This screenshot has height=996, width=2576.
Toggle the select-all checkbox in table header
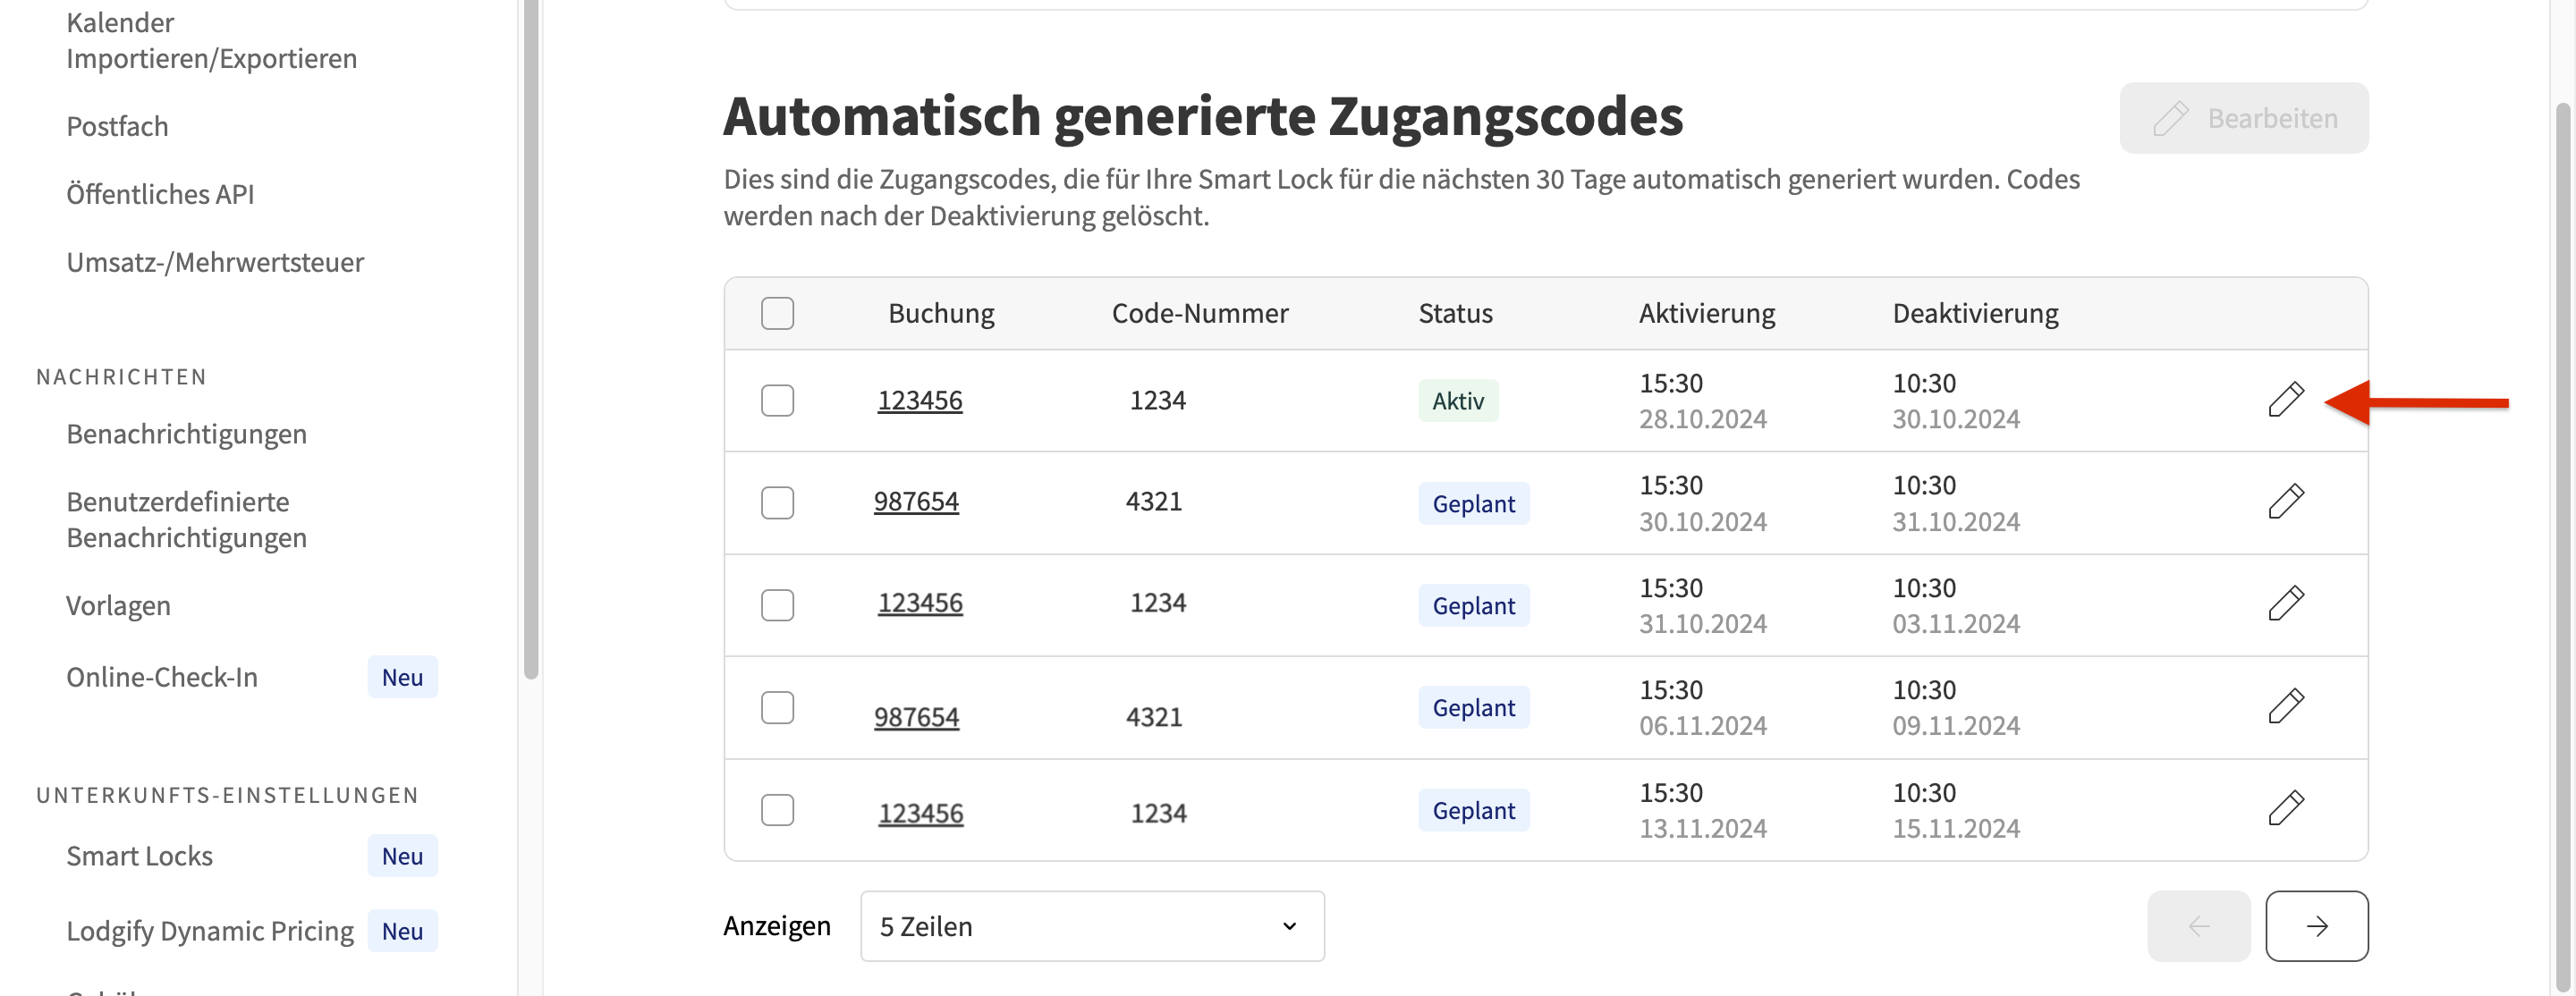point(778,313)
